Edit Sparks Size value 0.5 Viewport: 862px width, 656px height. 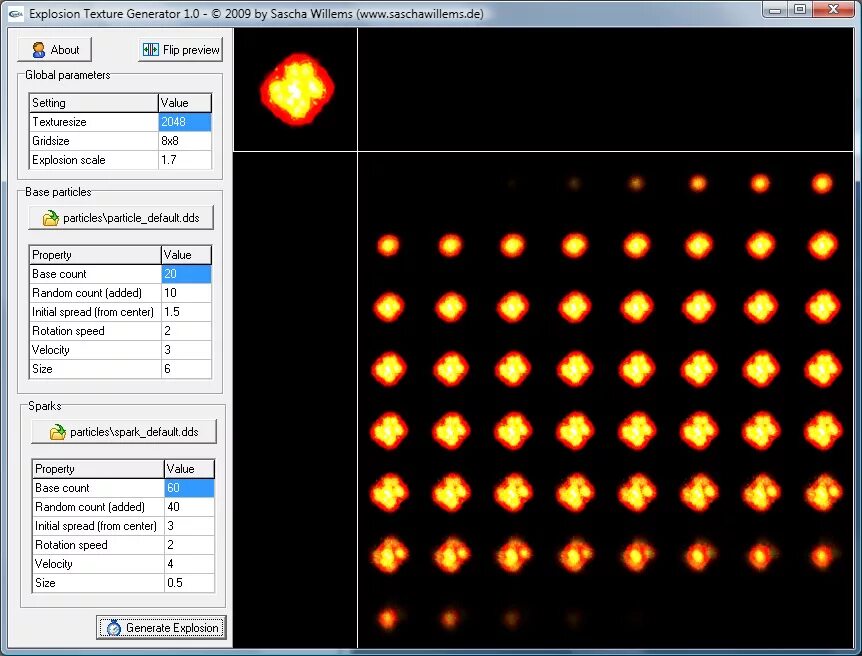pos(190,583)
